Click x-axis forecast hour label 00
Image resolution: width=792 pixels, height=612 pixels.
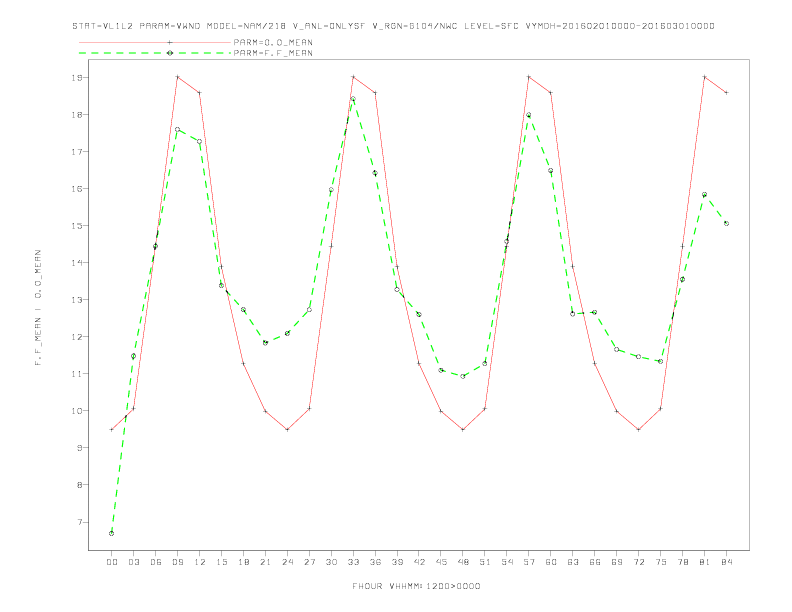pyautogui.click(x=112, y=562)
